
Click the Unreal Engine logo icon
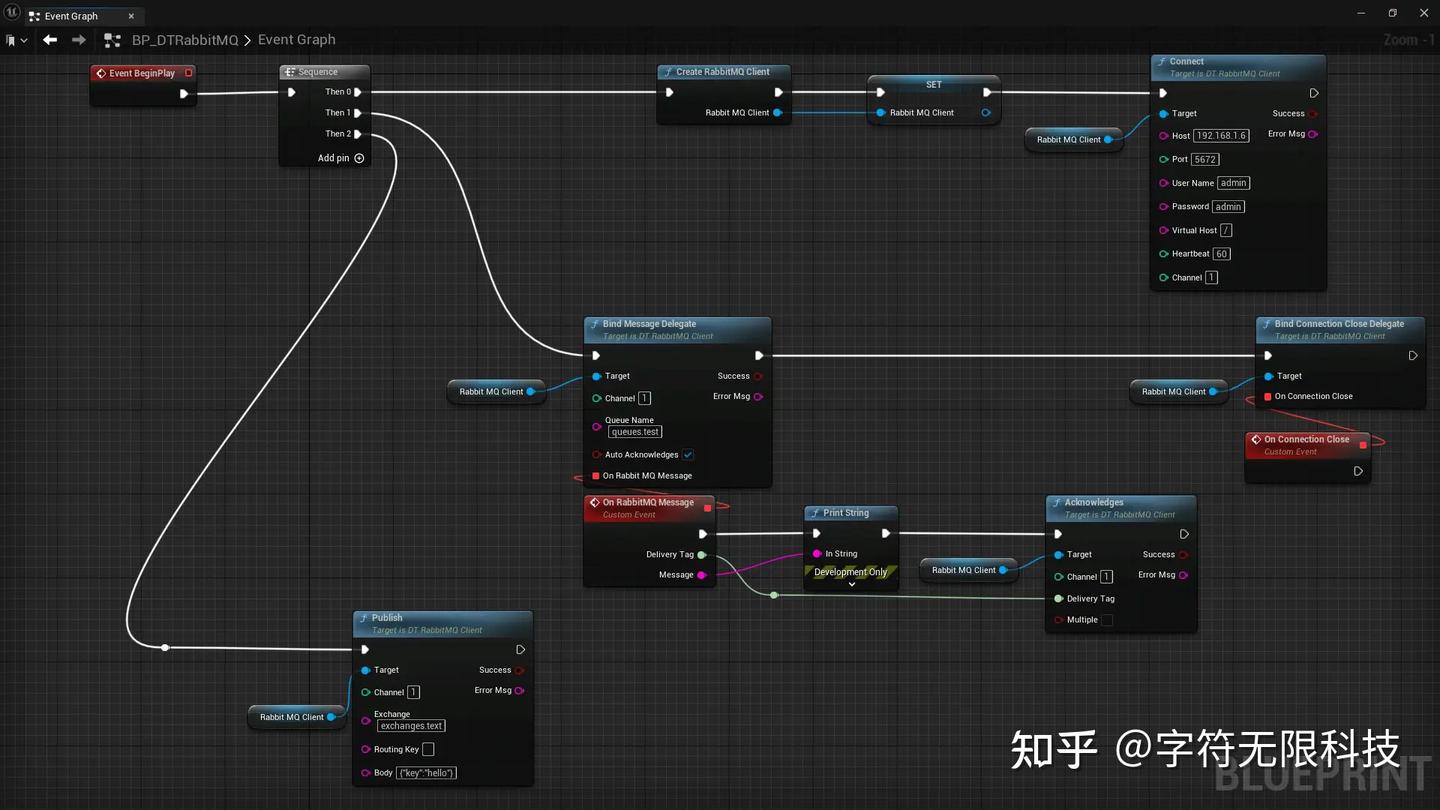click(x=13, y=13)
